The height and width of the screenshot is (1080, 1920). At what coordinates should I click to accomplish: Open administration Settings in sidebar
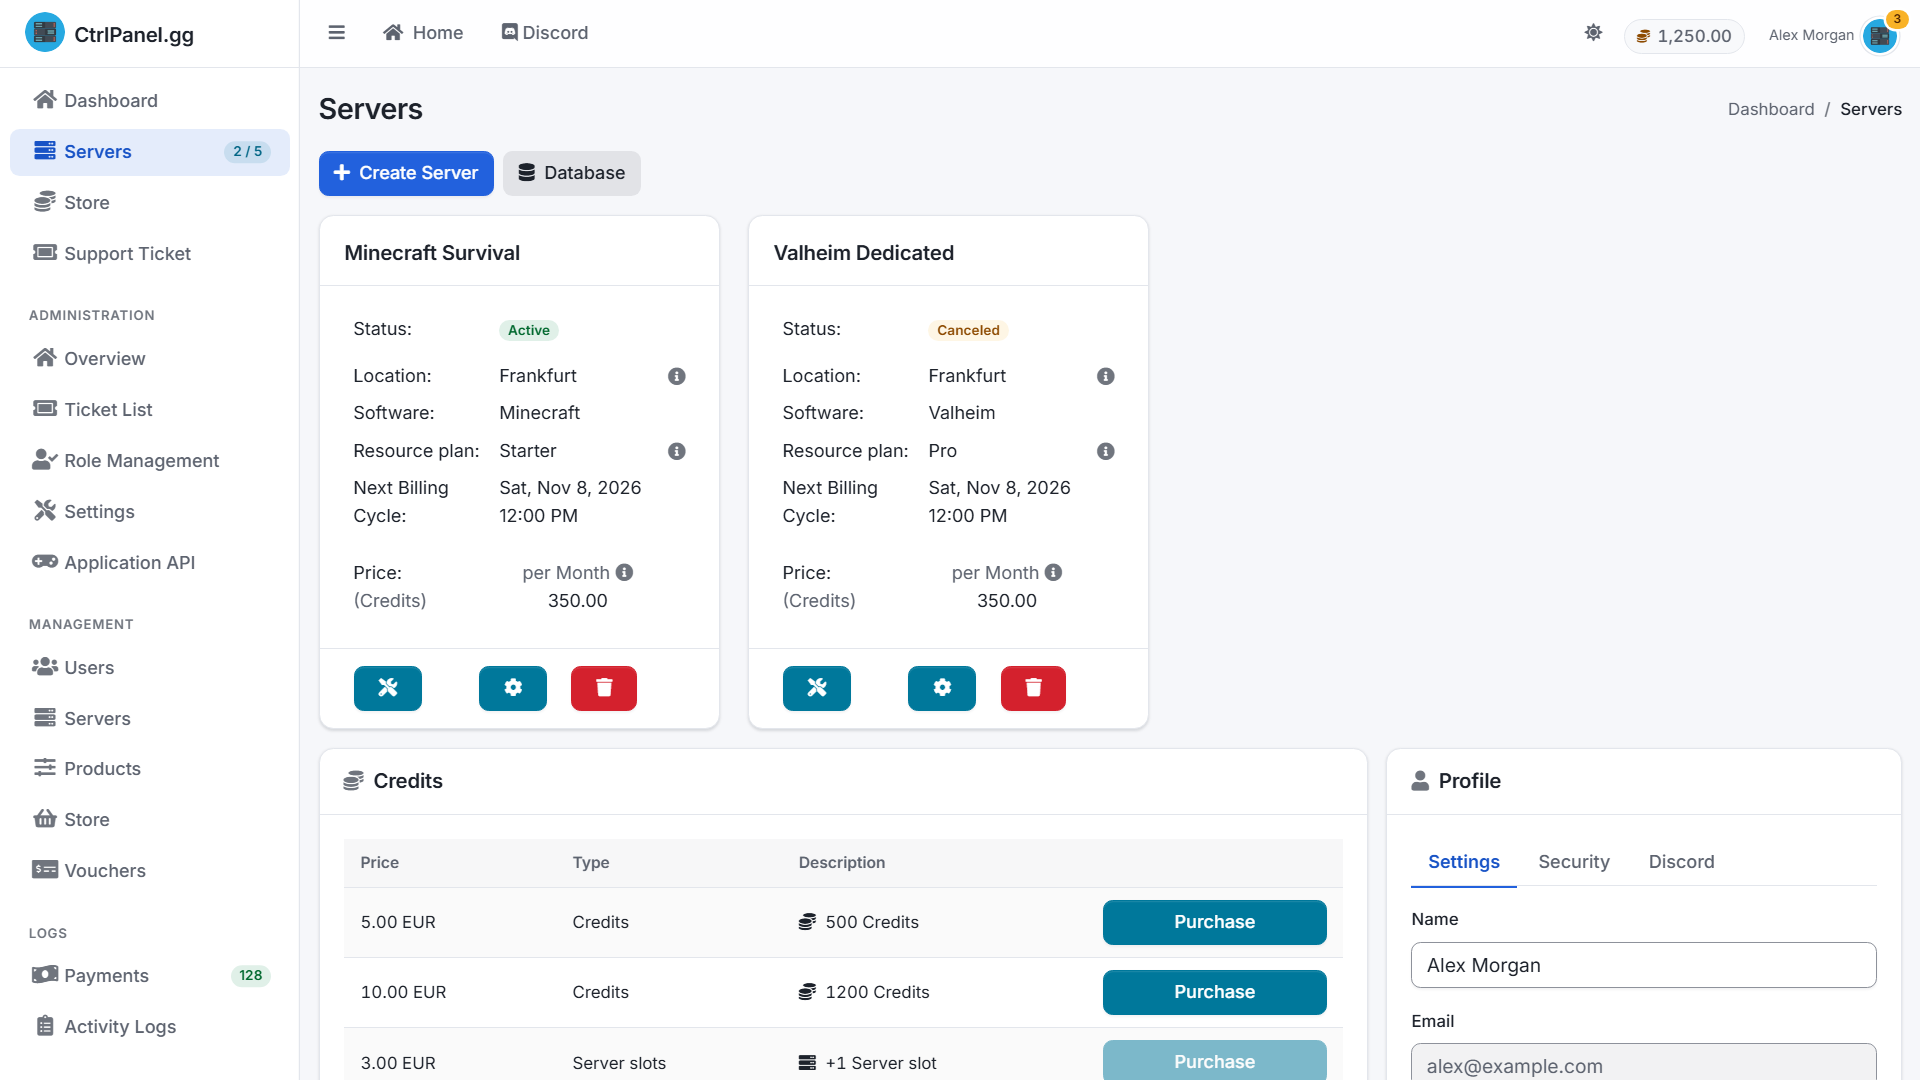[150, 511]
